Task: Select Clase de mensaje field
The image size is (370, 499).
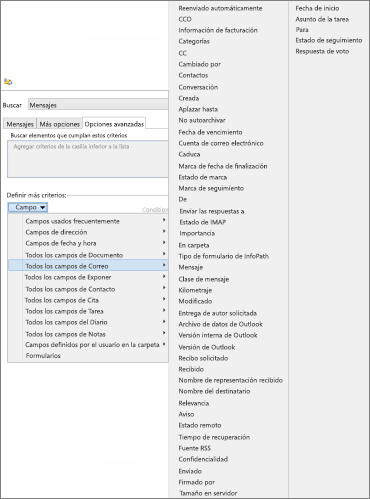Action: [x=203, y=279]
